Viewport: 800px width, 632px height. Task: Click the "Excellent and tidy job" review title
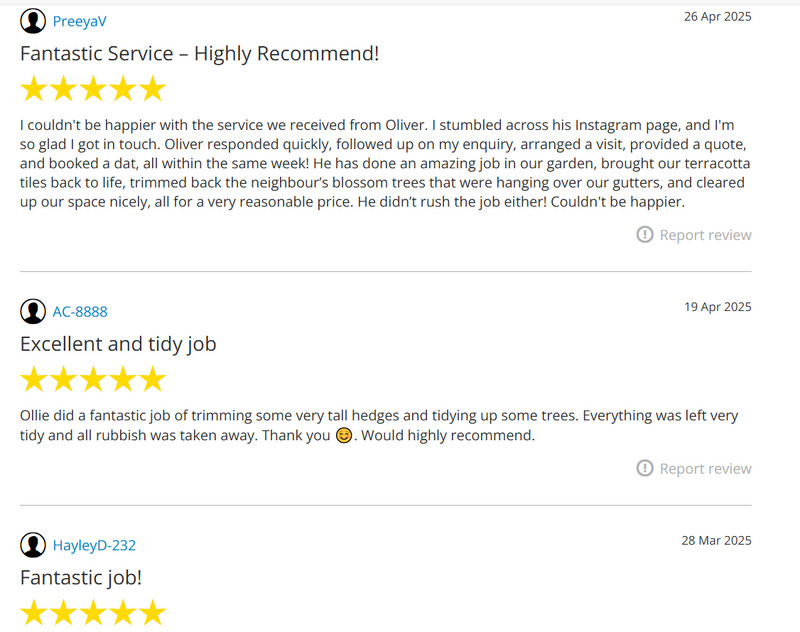pos(118,343)
